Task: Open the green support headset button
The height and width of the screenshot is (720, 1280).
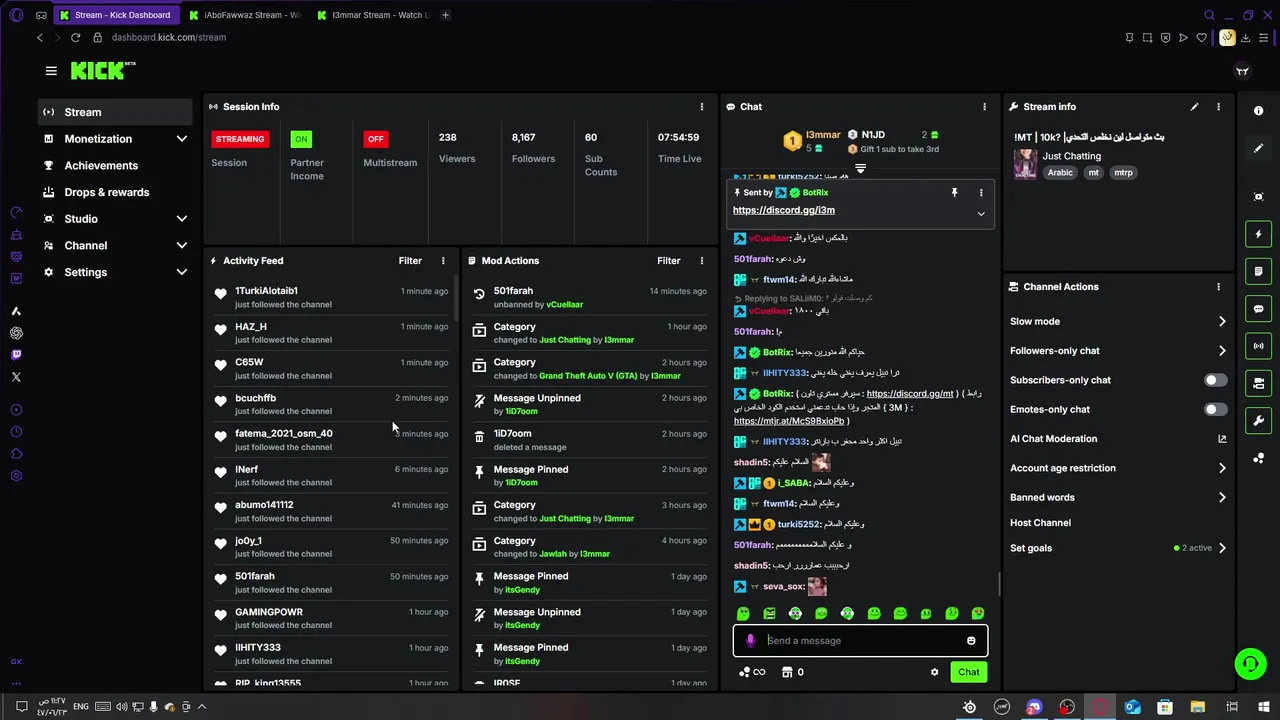Action: pos(1250,663)
